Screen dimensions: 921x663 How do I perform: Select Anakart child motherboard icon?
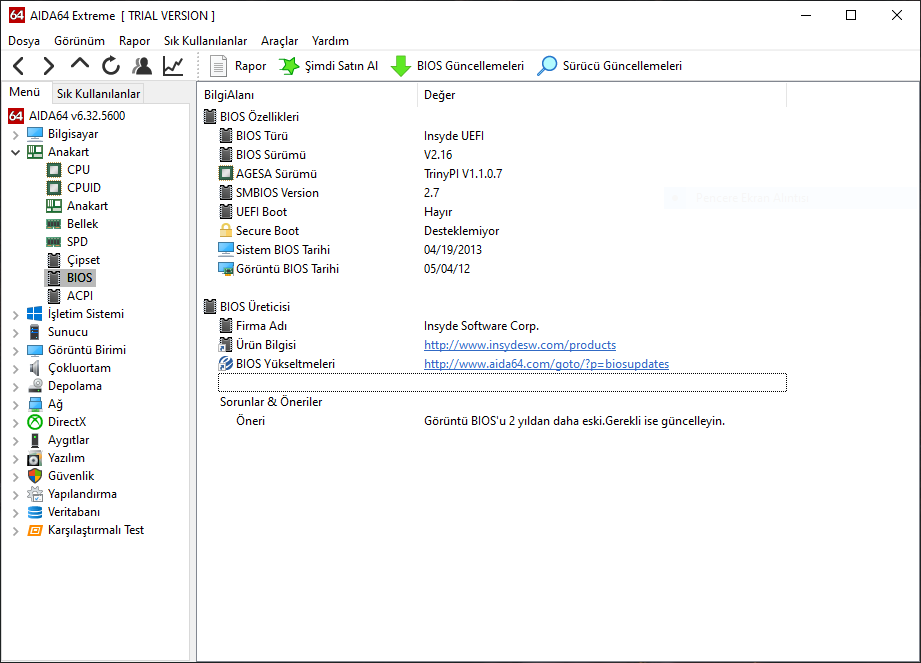pos(53,206)
